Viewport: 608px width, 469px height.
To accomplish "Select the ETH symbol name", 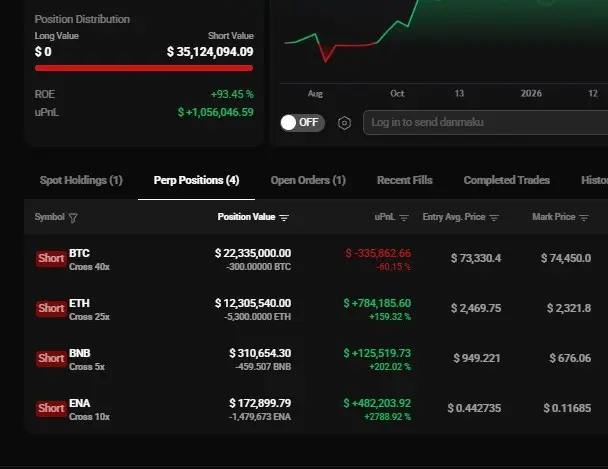I will click(x=79, y=303).
